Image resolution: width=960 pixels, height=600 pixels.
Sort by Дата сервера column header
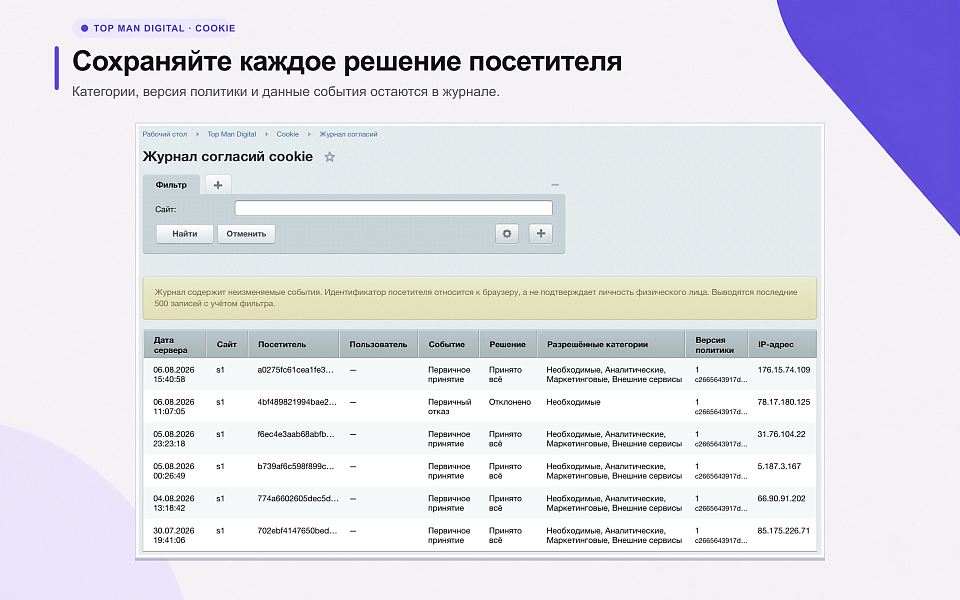(x=175, y=344)
